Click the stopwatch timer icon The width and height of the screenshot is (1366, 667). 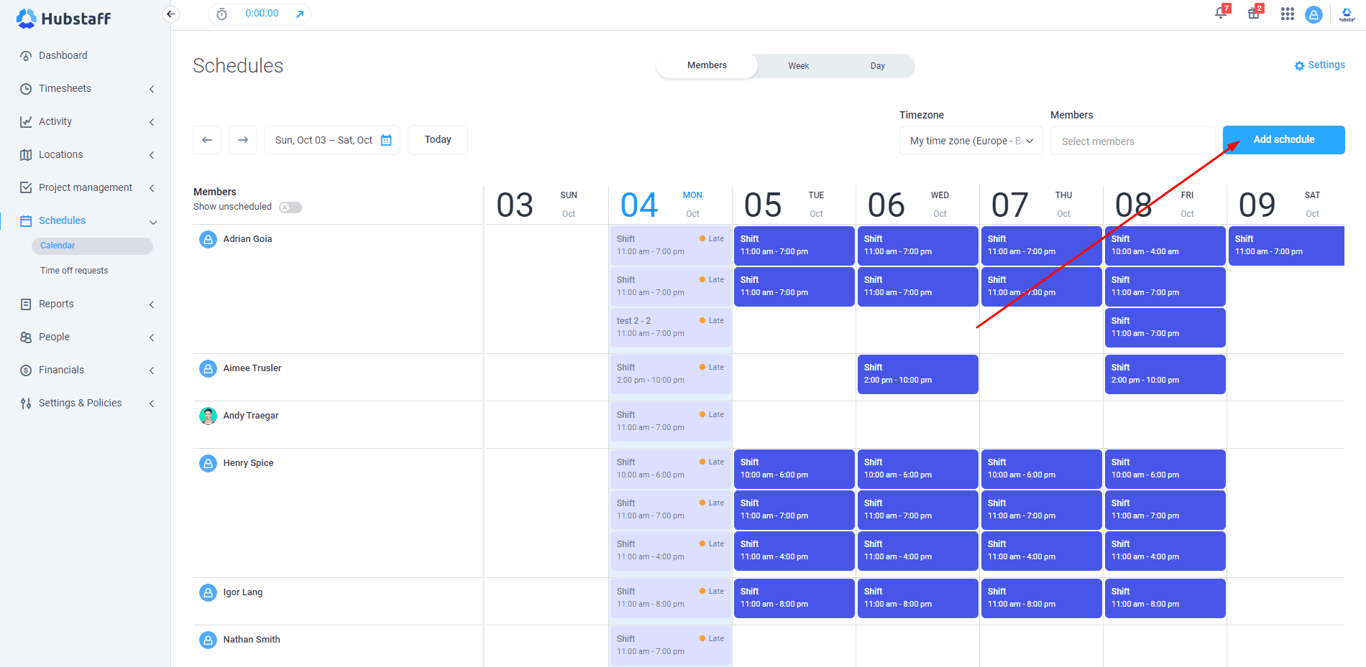pos(222,14)
